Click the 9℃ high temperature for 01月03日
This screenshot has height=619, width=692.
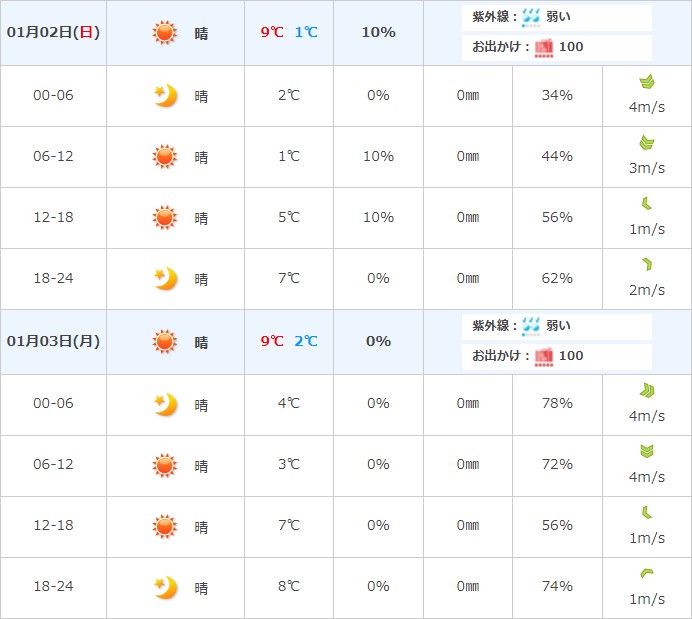click(272, 341)
